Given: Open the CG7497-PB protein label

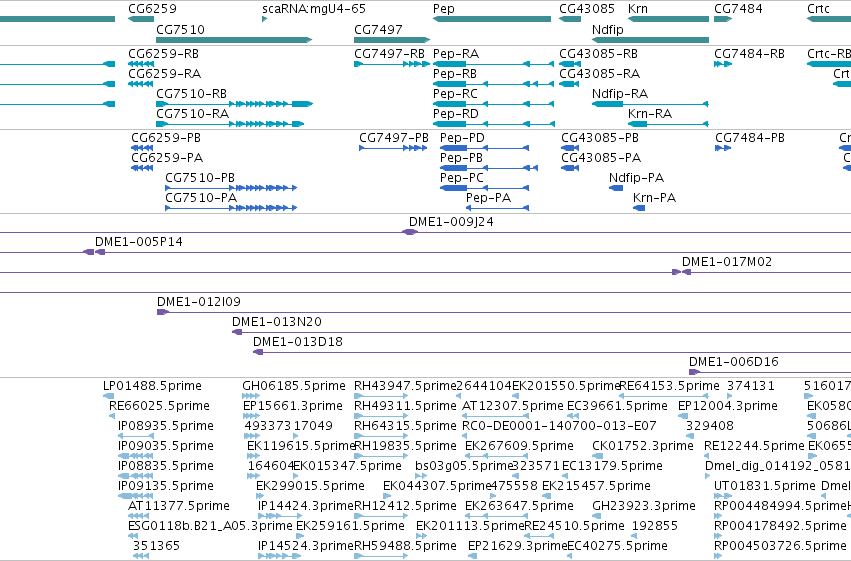Looking at the screenshot, I should coord(394,138).
